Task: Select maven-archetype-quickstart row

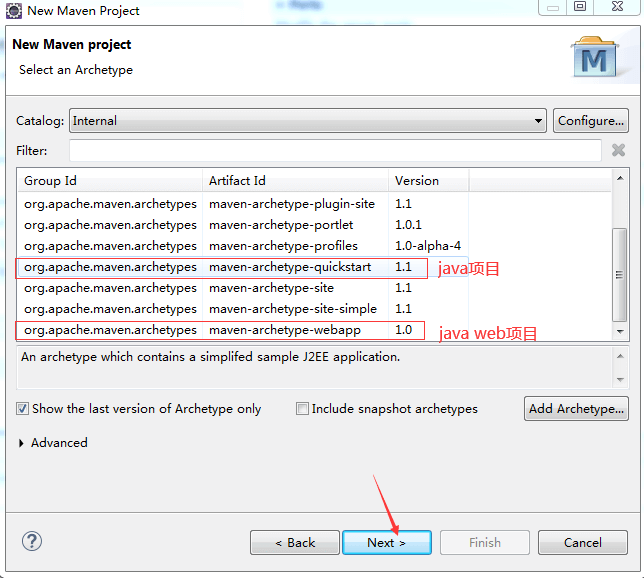Action: (x=242, y=267)
